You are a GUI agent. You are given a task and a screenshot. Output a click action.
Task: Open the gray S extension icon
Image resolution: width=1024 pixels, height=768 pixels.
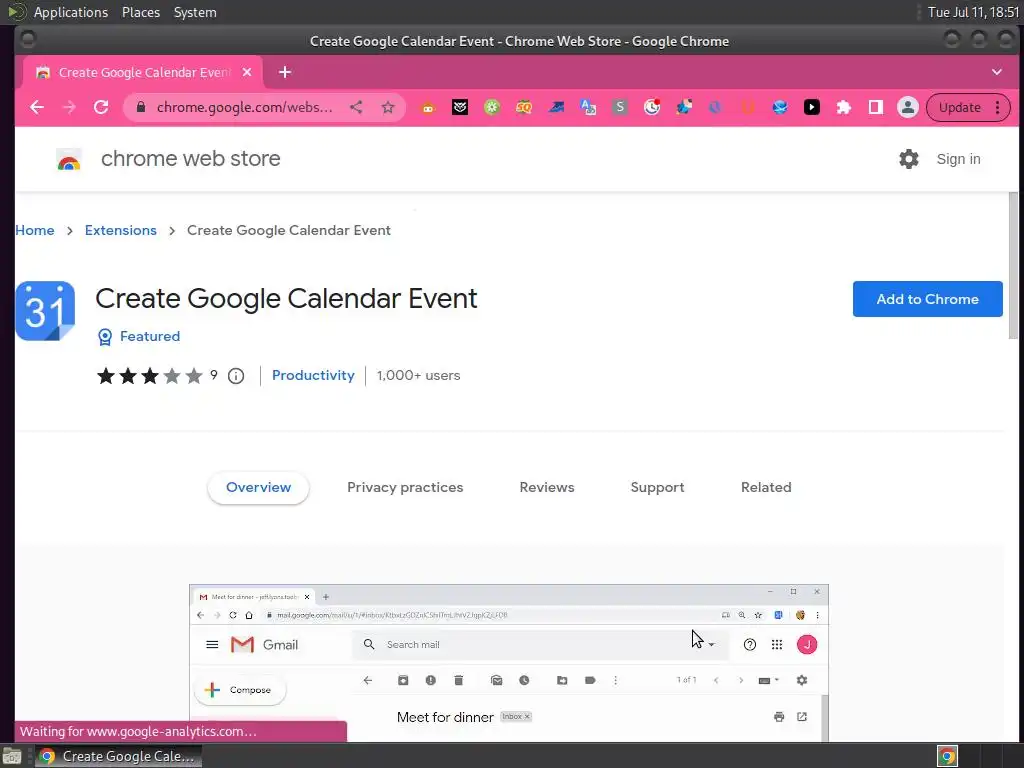(620, 107)
